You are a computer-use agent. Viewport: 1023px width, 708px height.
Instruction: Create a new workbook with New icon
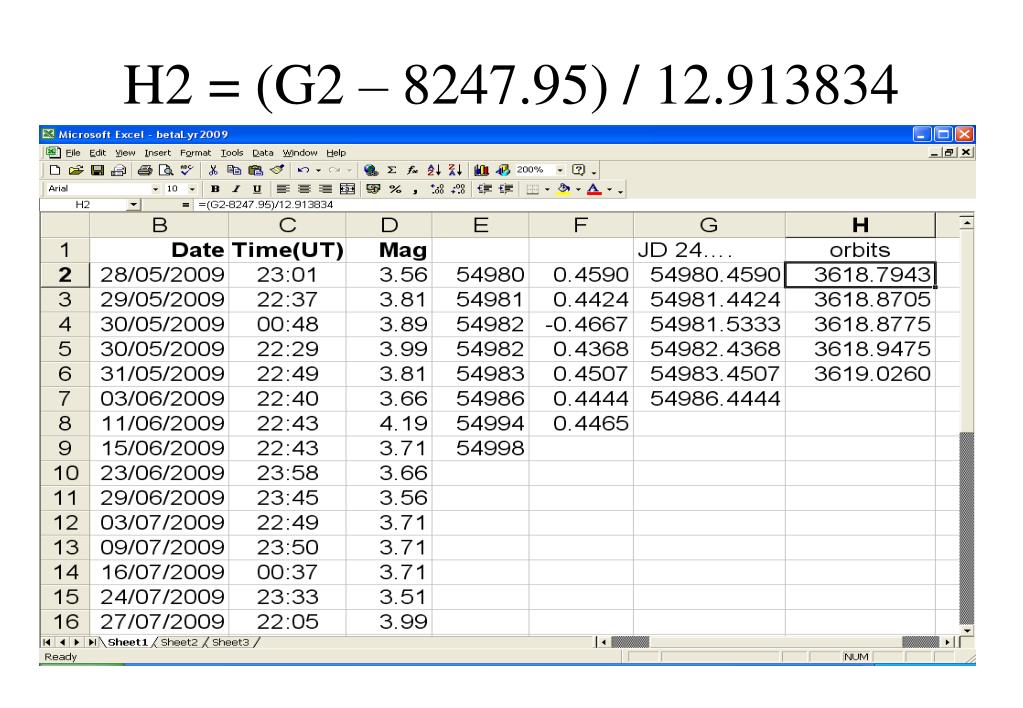tap(55, 170)
